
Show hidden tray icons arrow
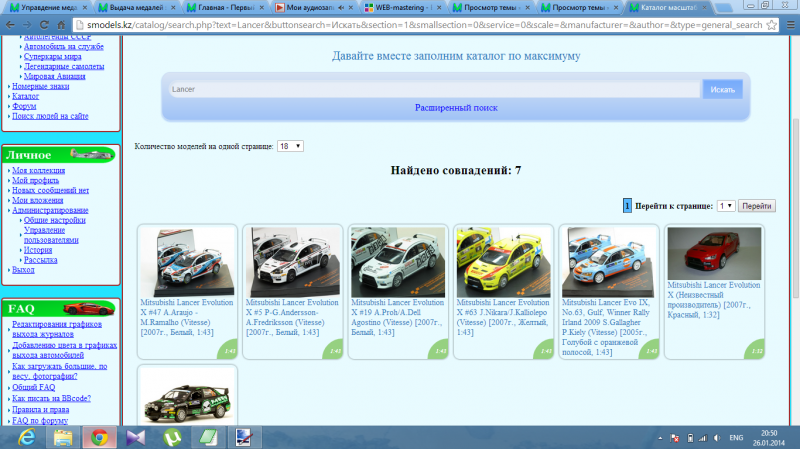tap(660, 438)
